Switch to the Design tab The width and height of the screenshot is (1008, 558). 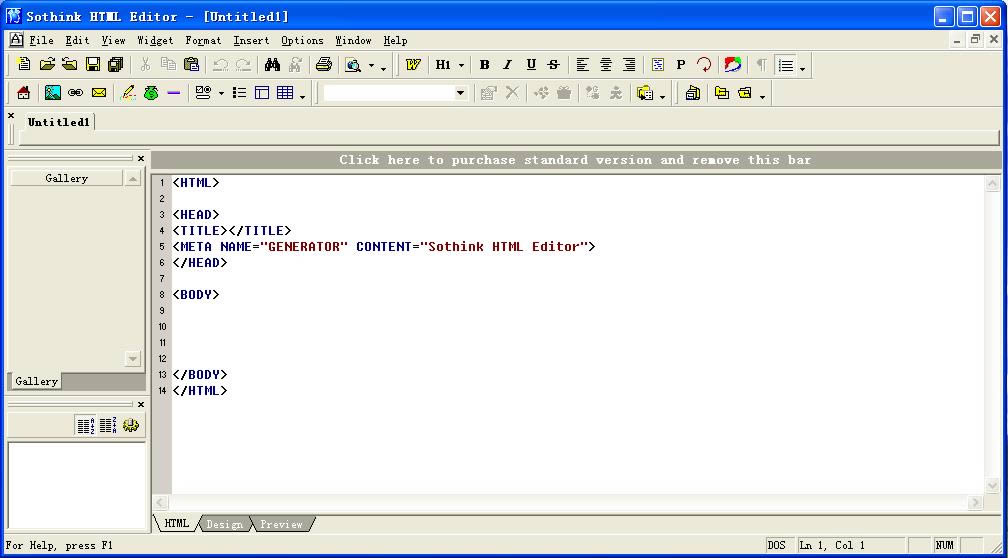pos(225,524)
